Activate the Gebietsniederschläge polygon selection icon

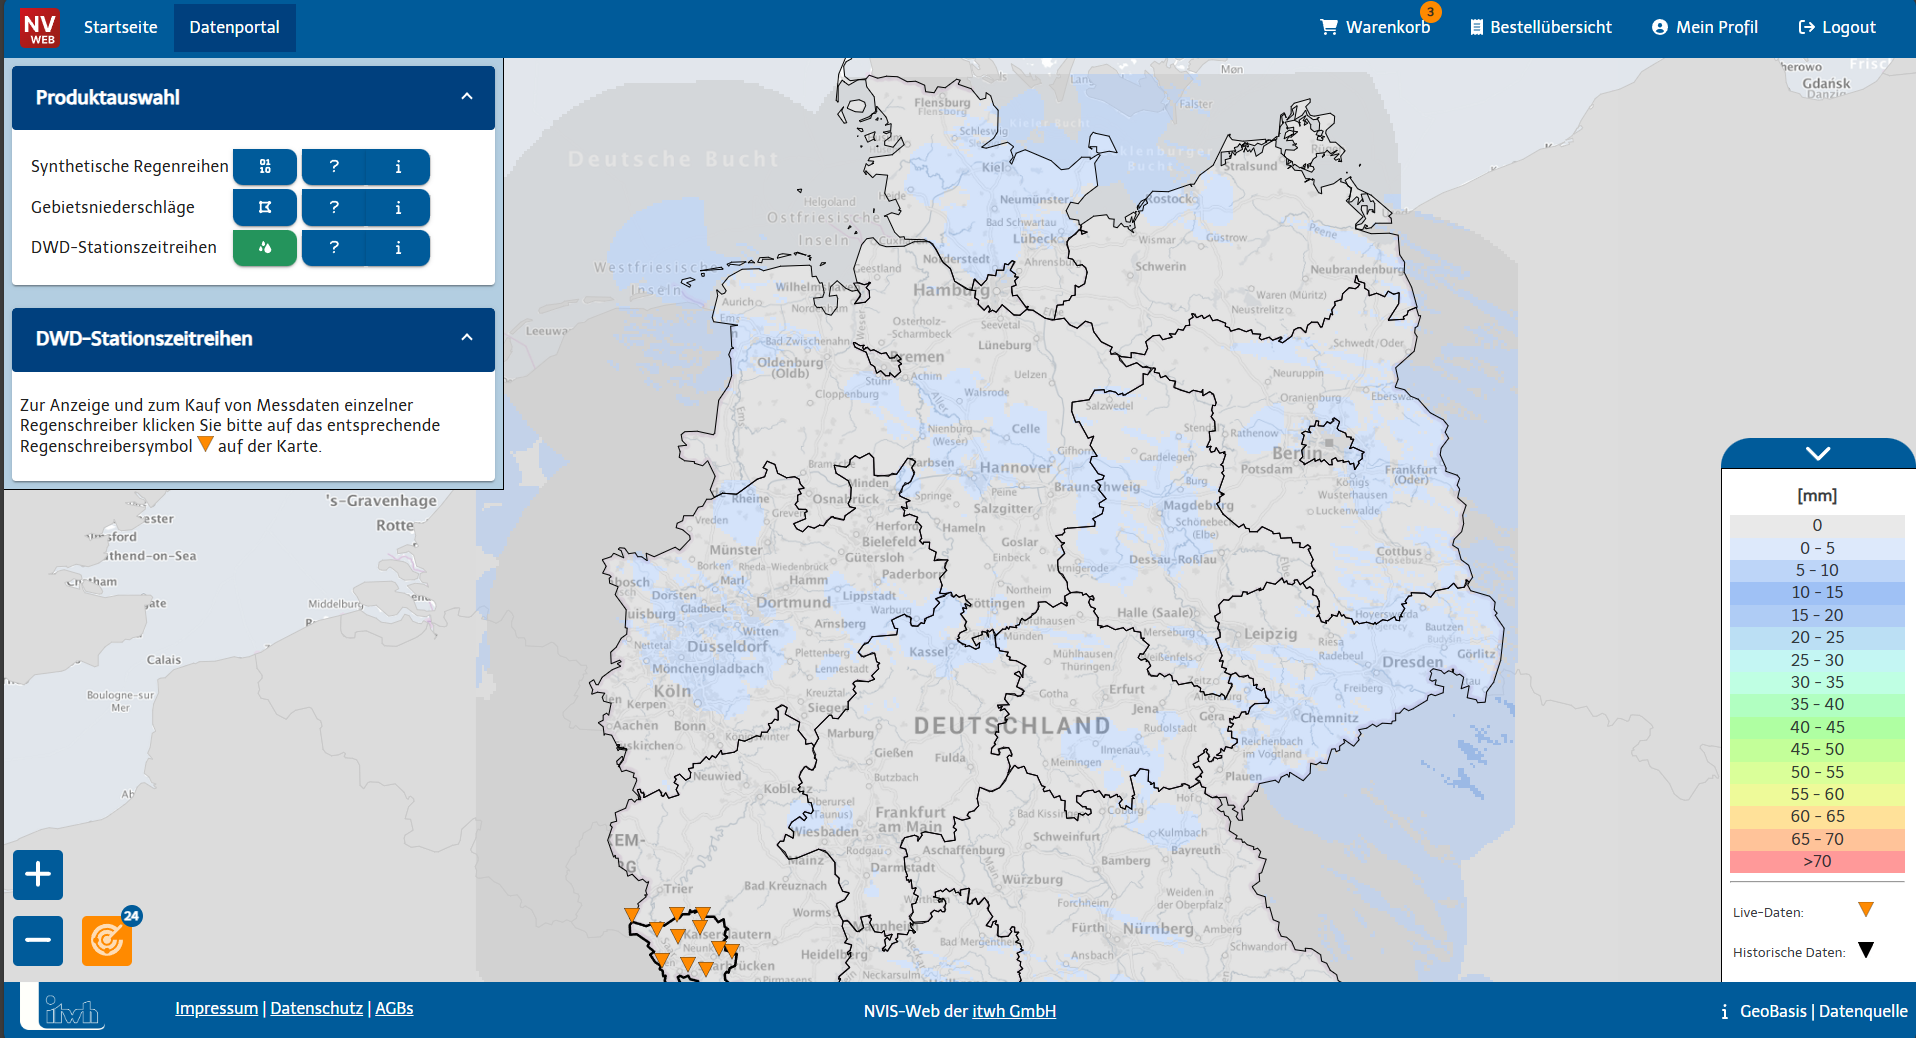(x=264, y=207)
